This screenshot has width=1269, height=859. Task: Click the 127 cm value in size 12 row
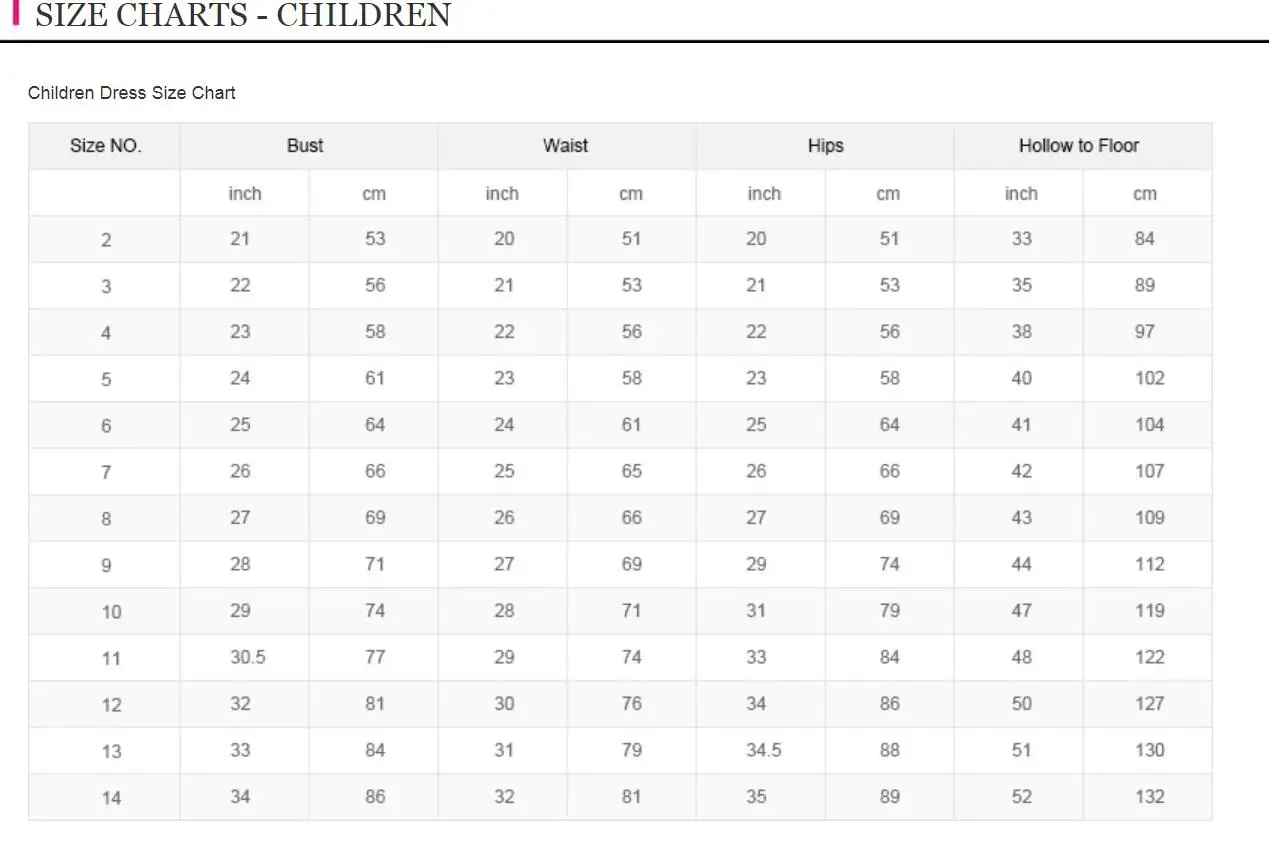(x=1149, y=704)
